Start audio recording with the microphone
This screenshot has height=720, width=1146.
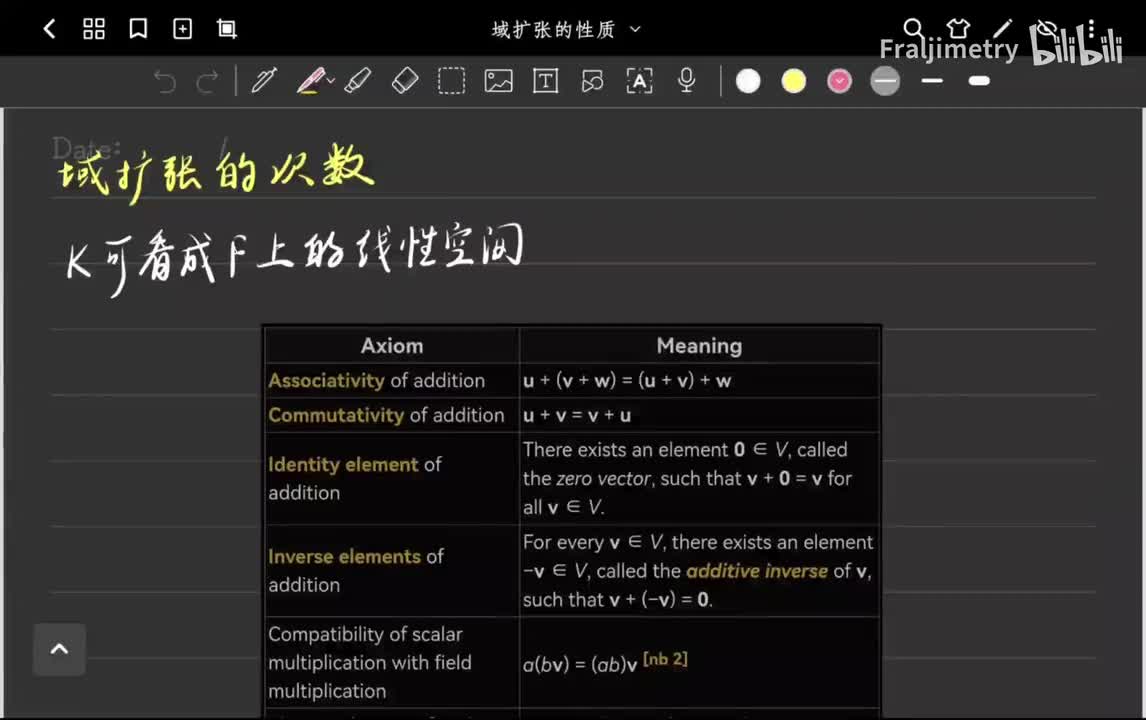coord(686,80)
